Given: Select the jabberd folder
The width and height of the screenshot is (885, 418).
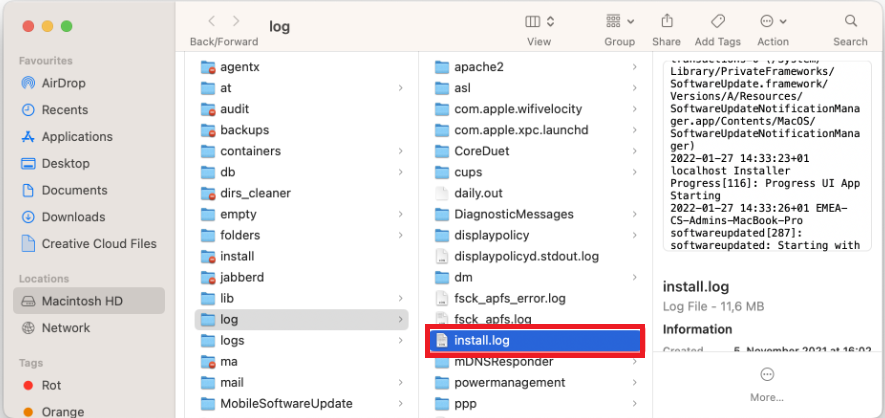Looking at the screenshot, I should [x=301, y=277].
